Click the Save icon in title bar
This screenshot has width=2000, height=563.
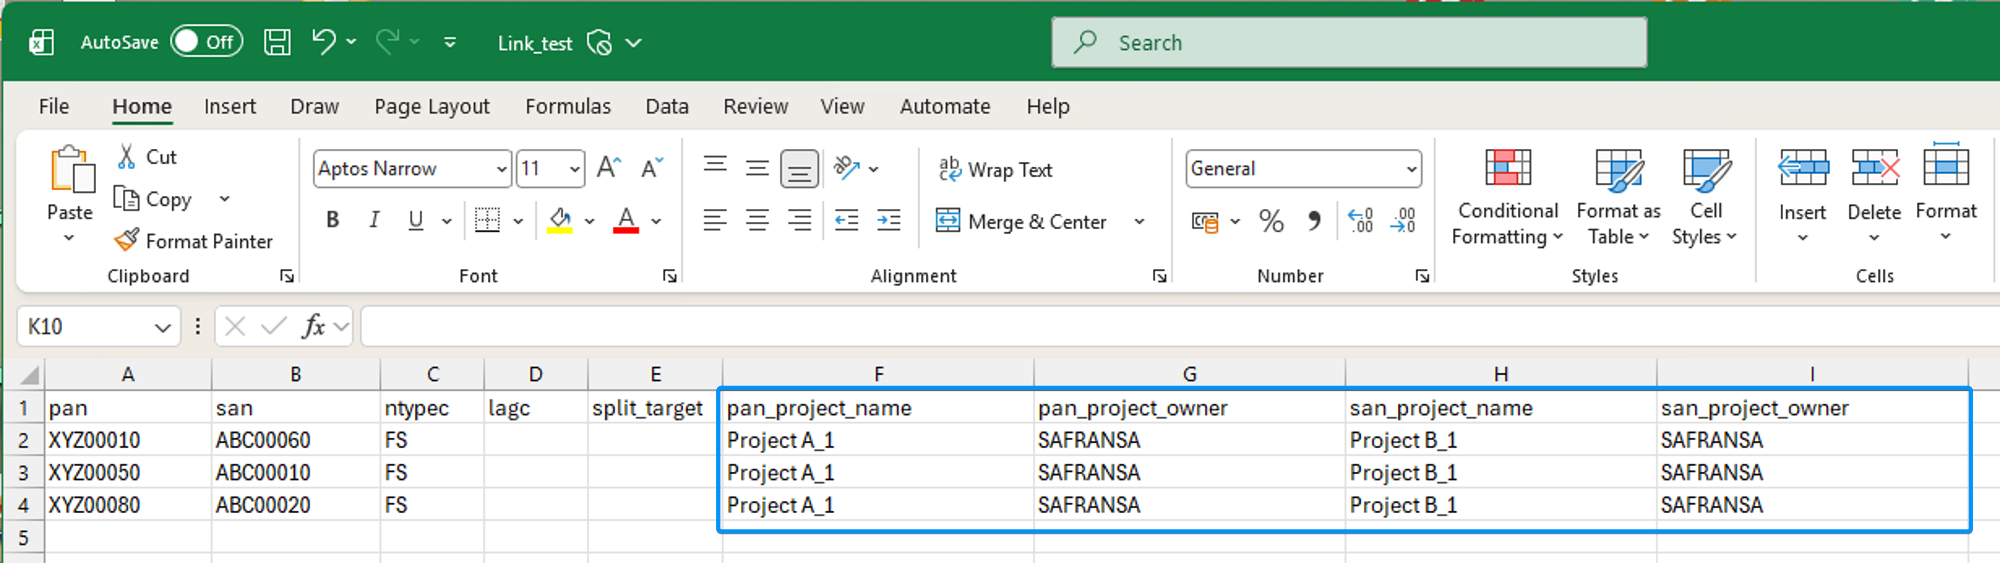click(x=277, y=42)
